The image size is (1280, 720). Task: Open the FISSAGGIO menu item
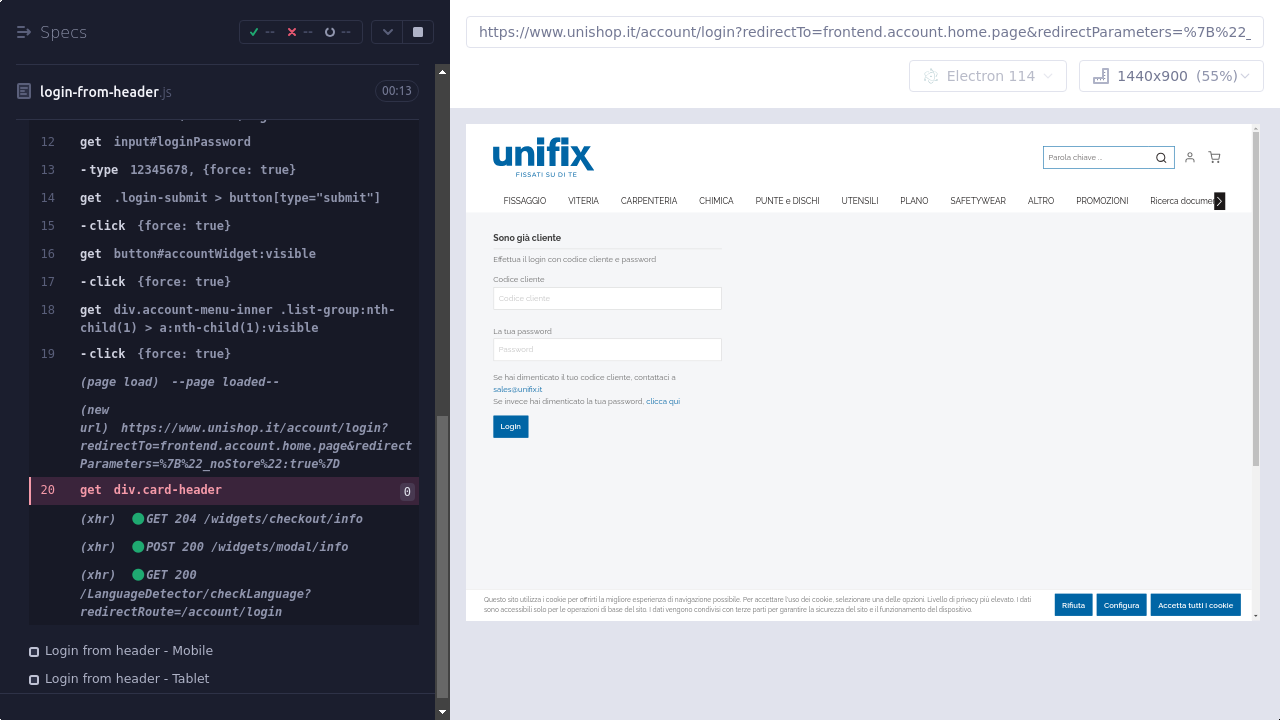(525, 201)
